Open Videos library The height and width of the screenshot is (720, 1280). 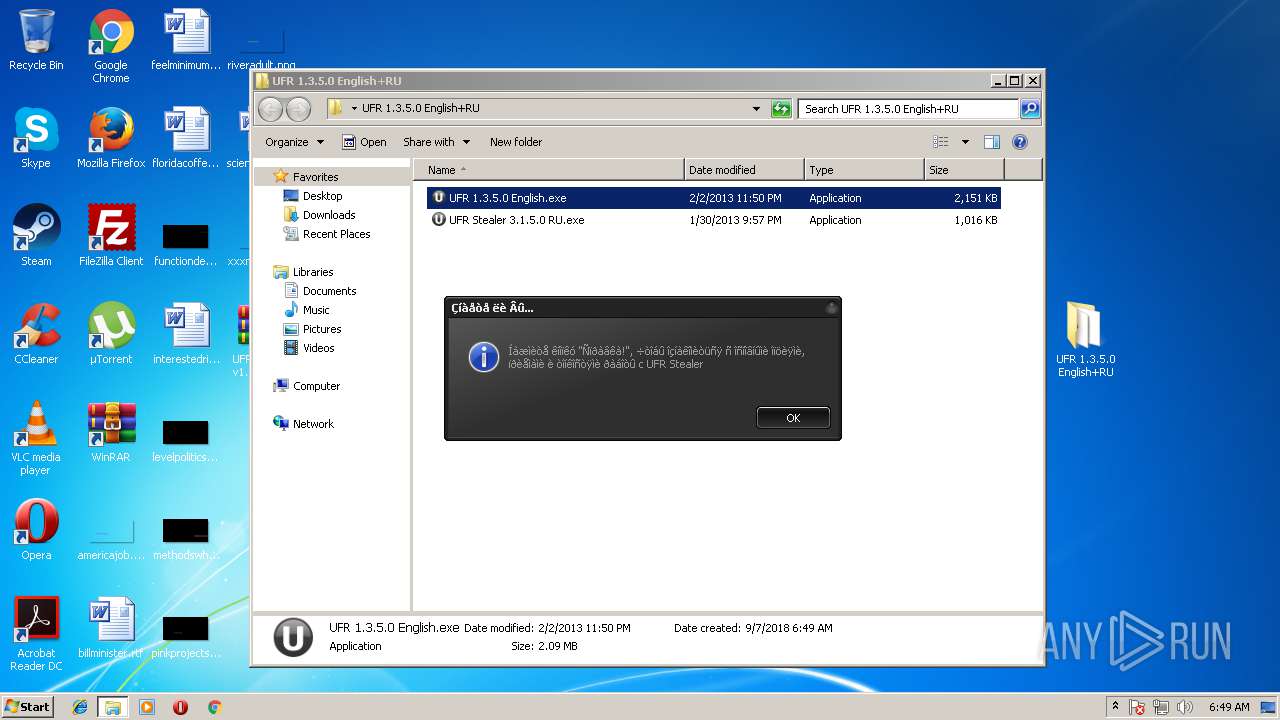click(x=318, y=348)
